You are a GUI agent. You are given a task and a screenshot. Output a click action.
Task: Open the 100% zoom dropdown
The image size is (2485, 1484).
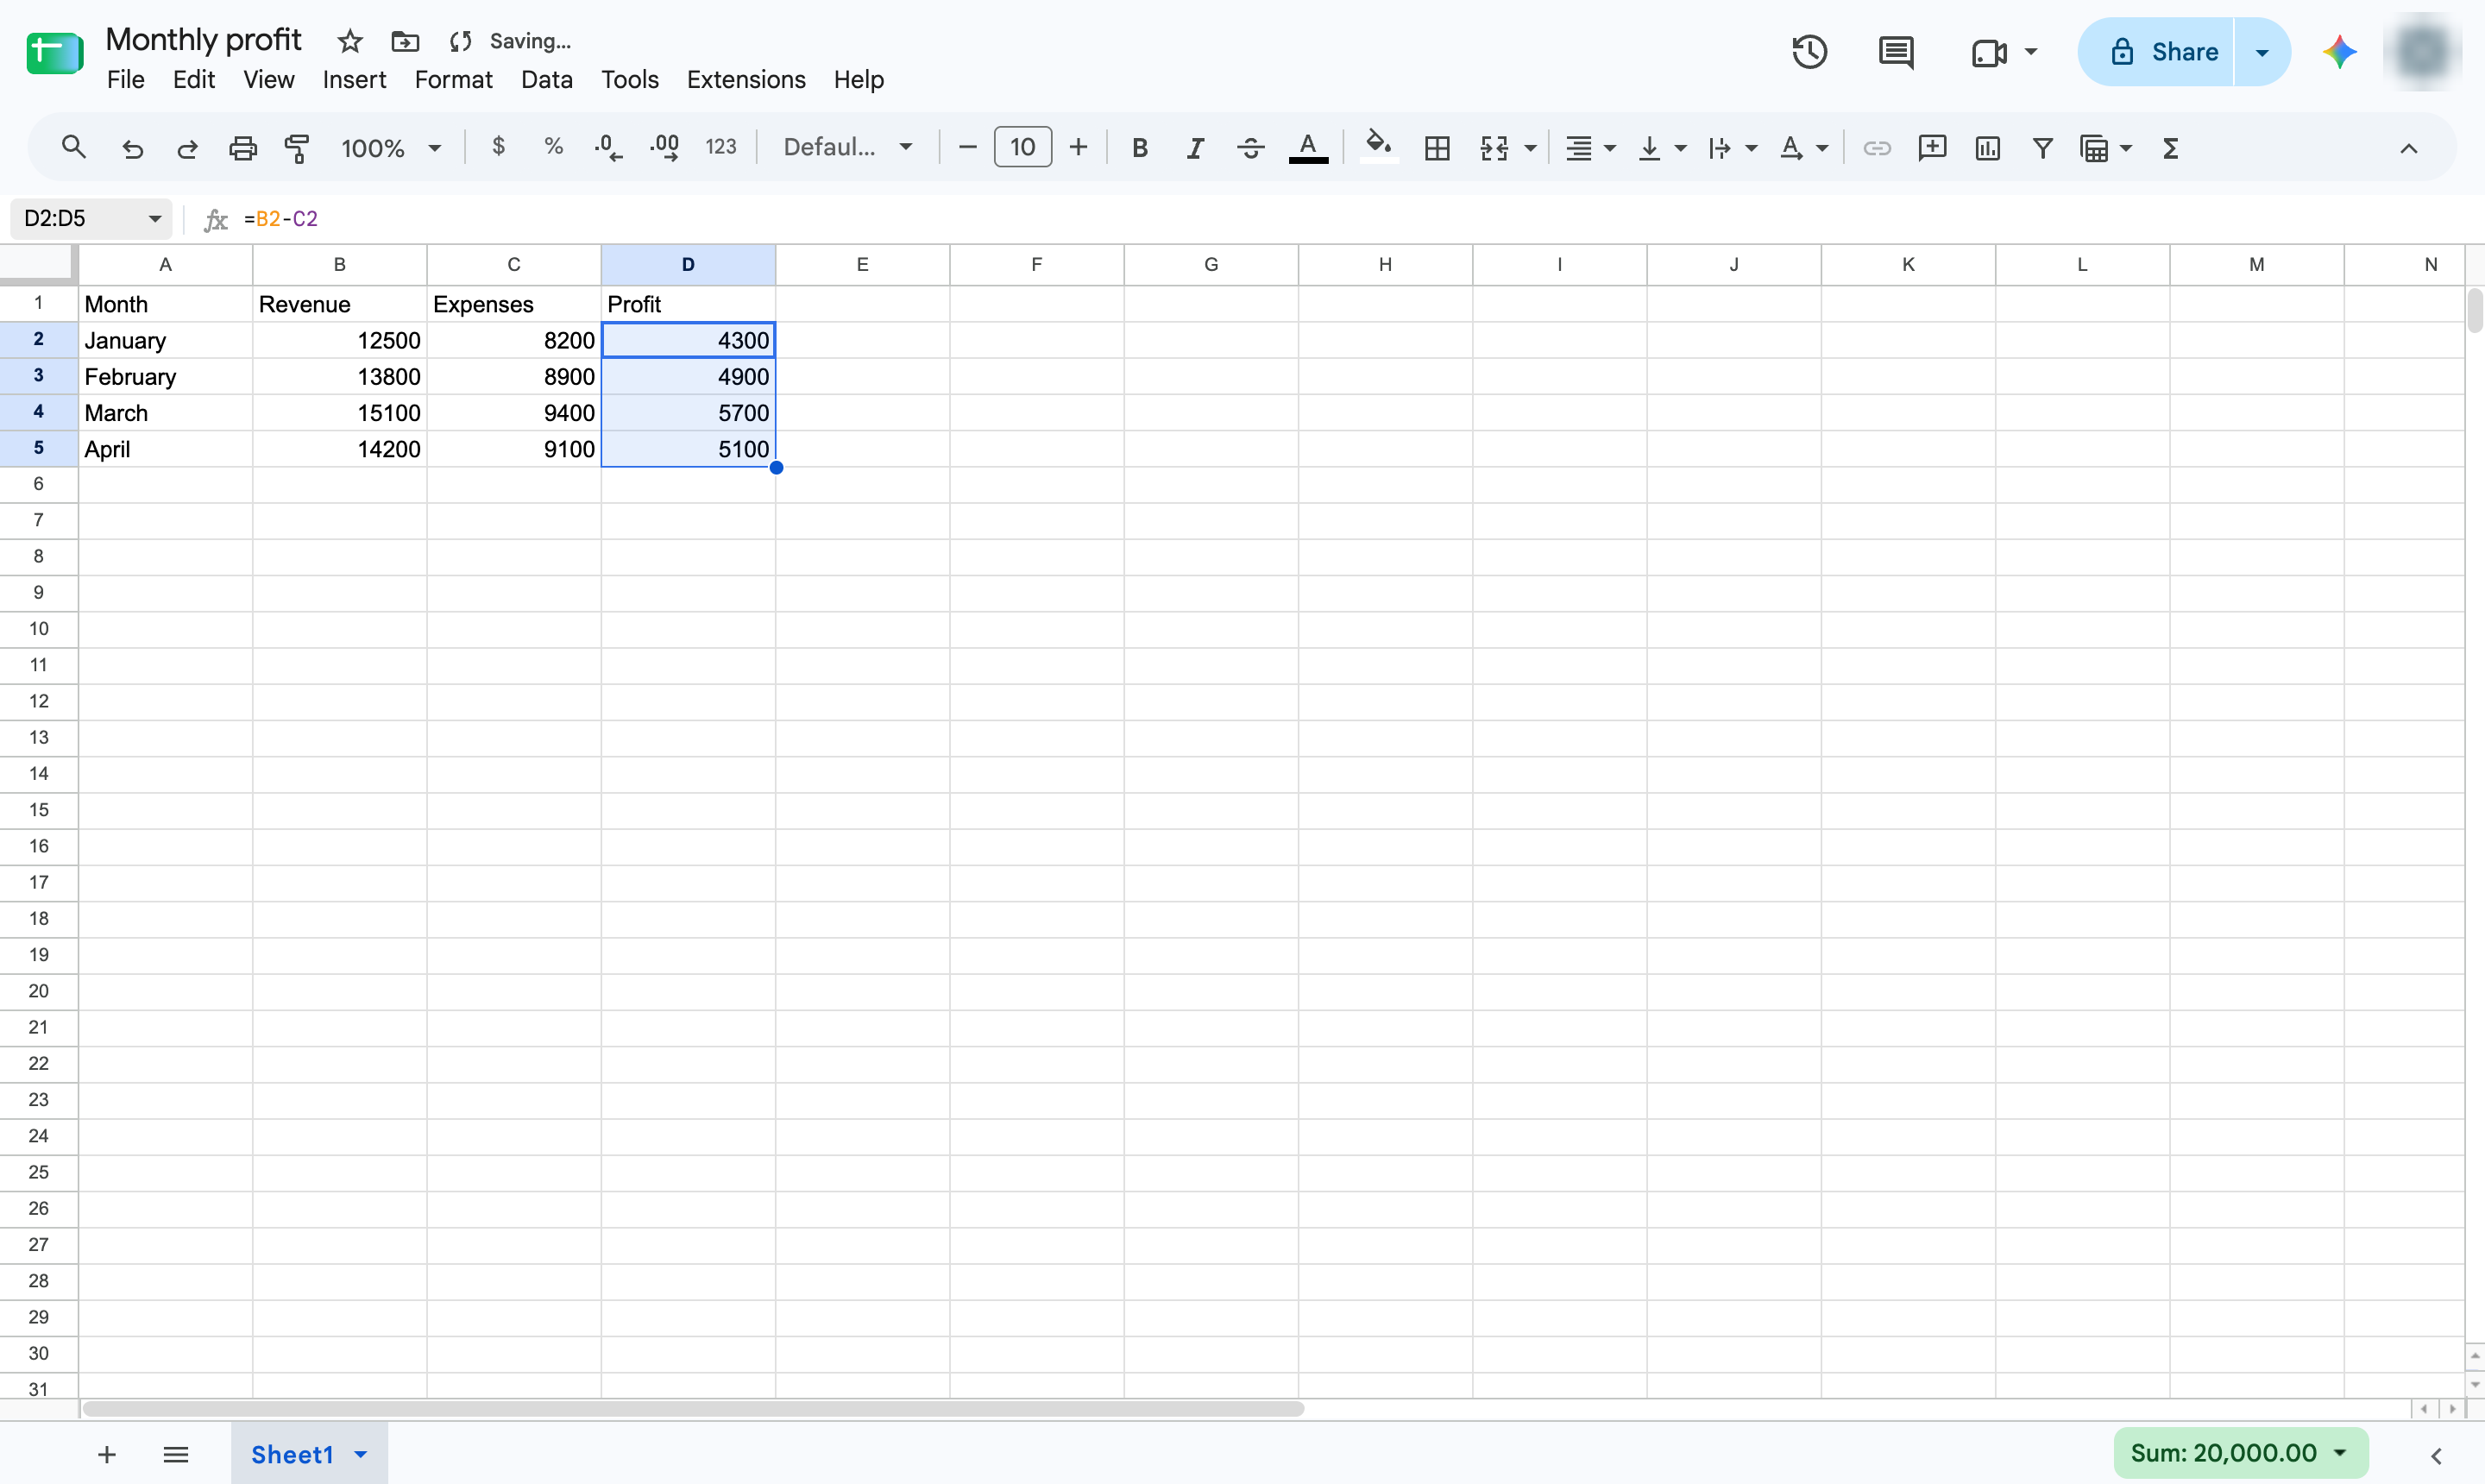tap(390, 148)
